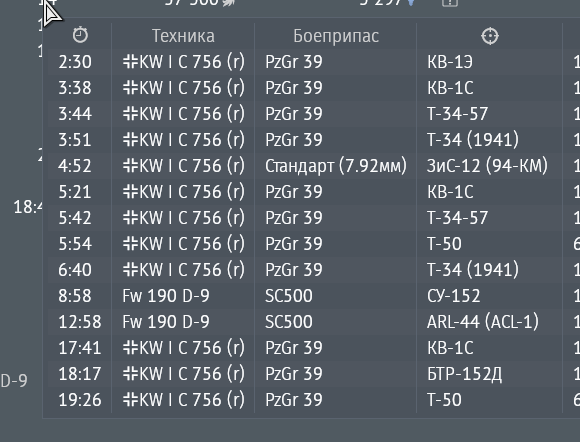Select the Боеприпас column header
580x442 pixels.
coord(336,36)
